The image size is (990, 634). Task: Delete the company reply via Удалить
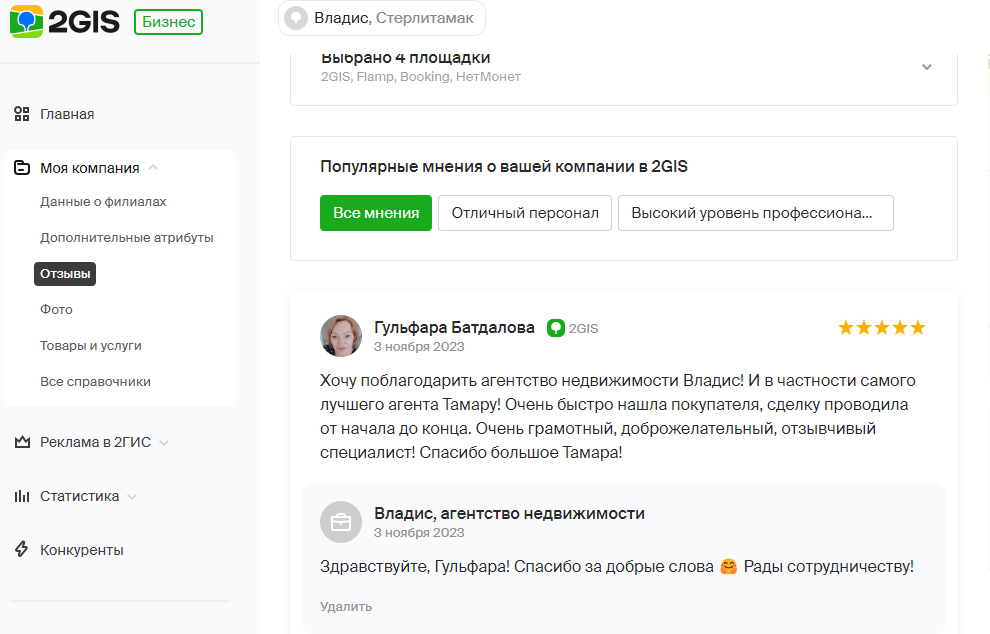346,606
